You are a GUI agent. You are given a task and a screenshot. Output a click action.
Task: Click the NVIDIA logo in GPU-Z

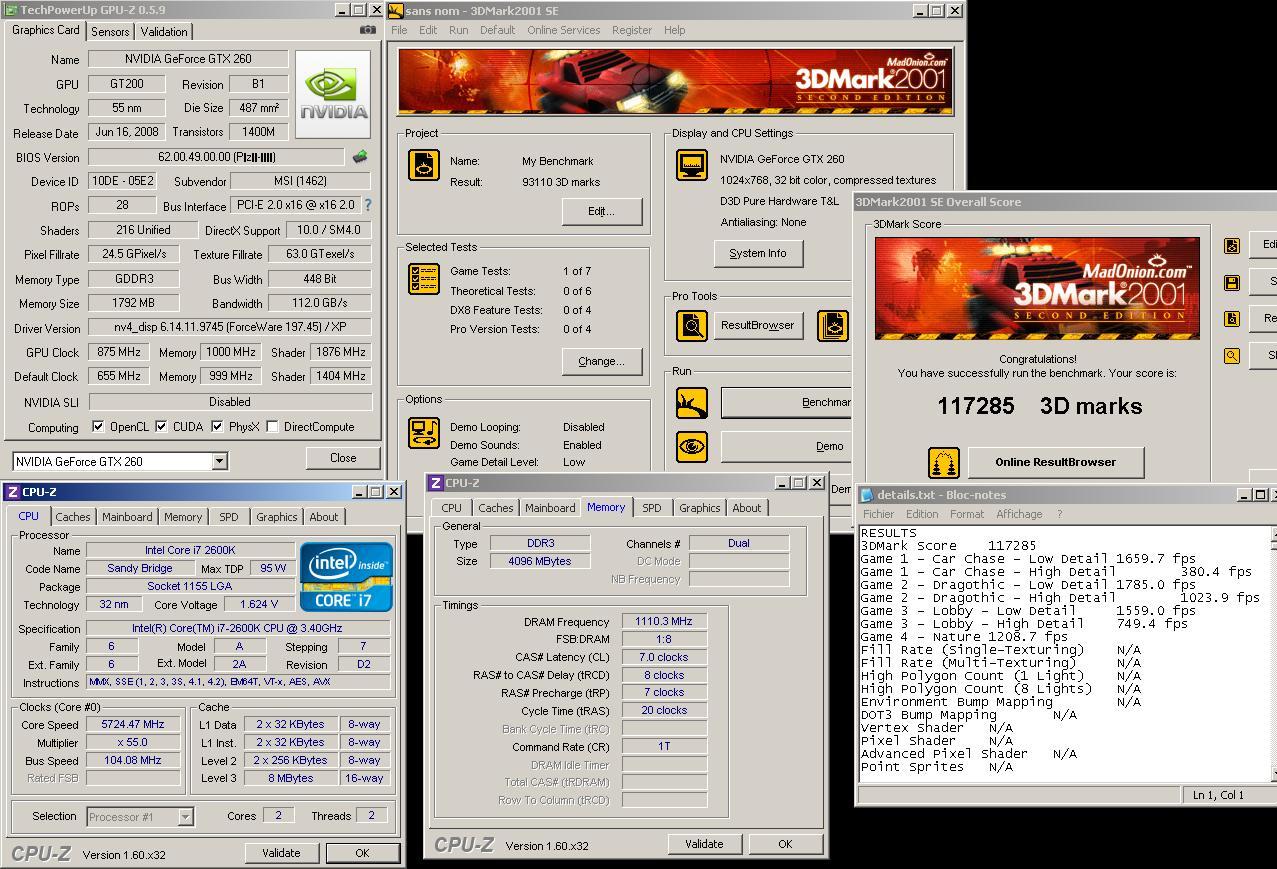[x=333, y=96]
